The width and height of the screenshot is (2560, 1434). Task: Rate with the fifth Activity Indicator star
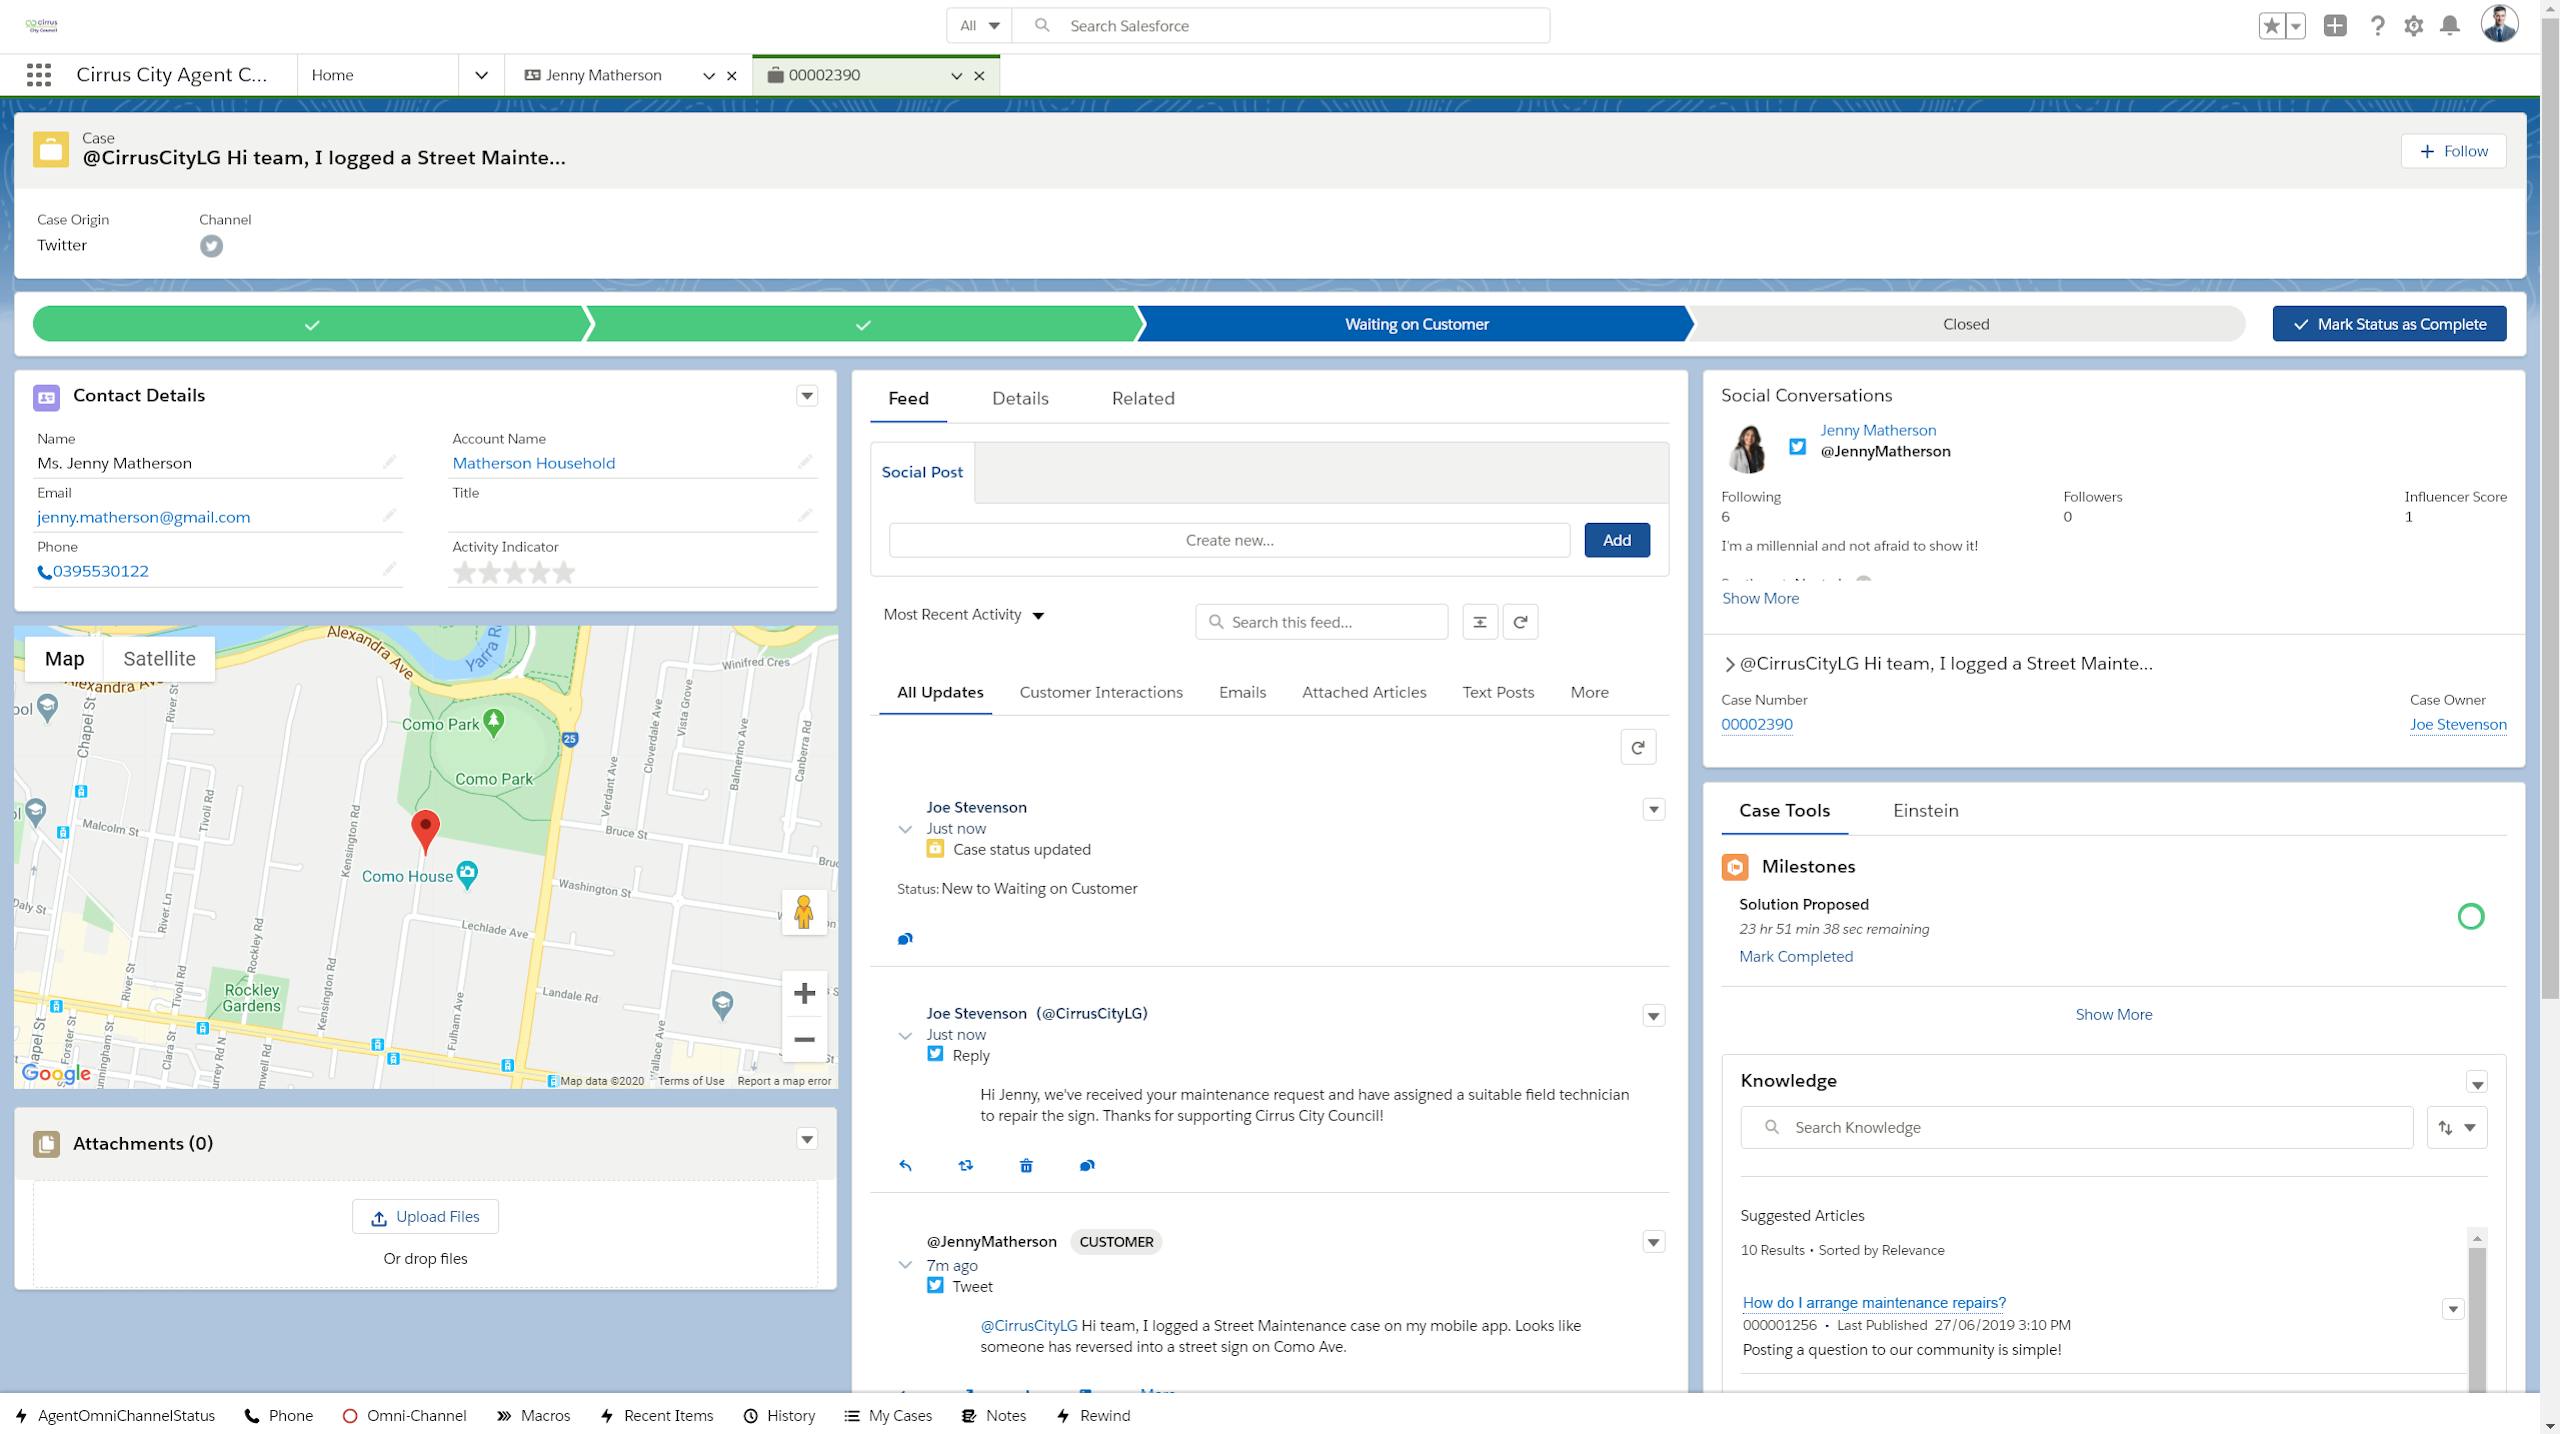tap(564, 572)
